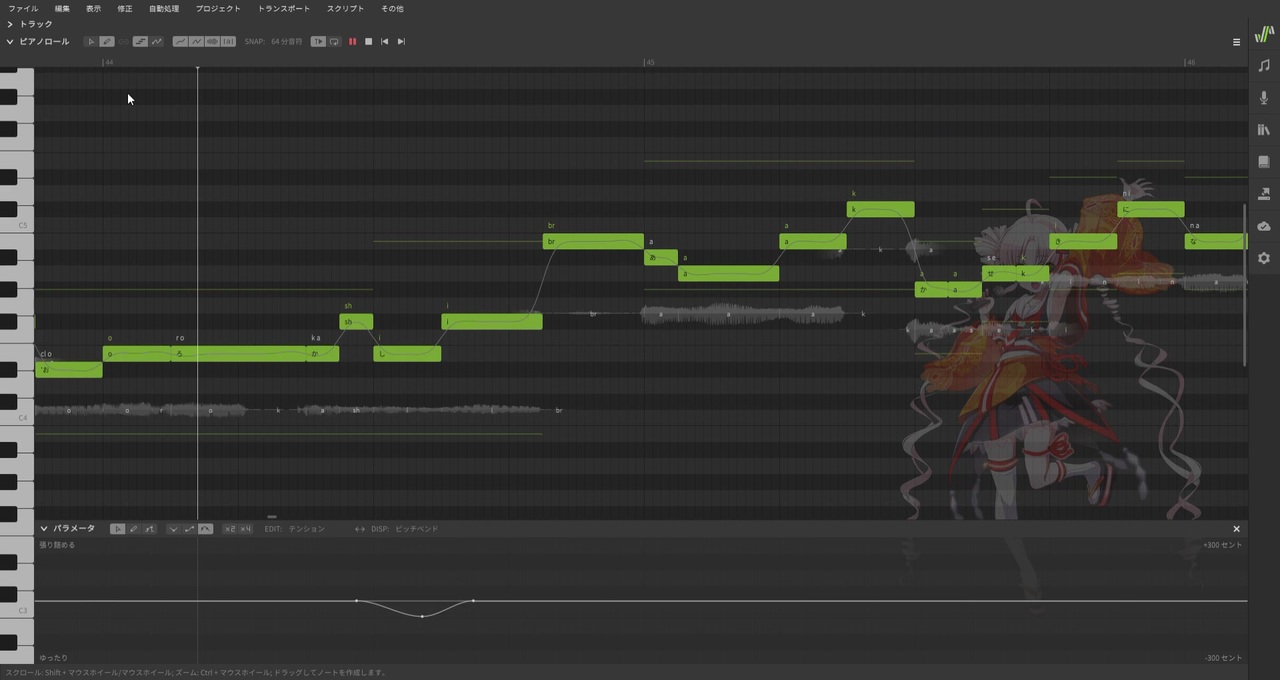Choose the linear interpolation mode icon
This screenshot has height=680, width=1280.
pos(189,529)
